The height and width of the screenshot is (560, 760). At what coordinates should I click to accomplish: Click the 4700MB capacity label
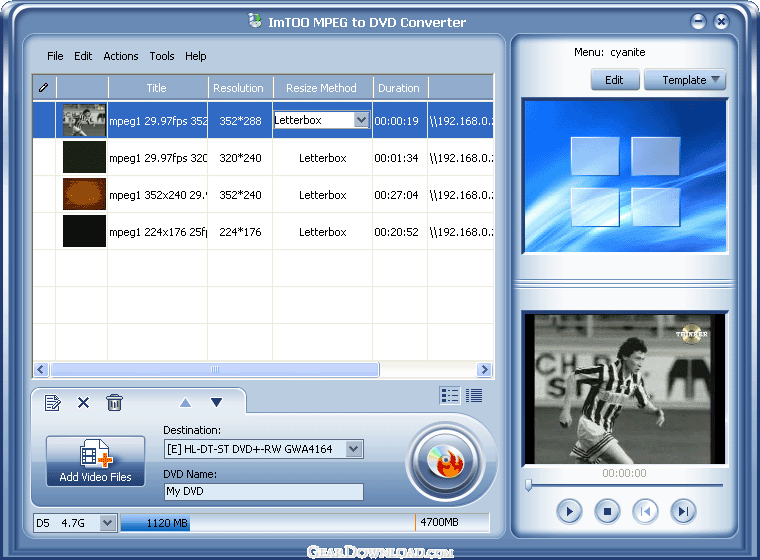(439, 522)
